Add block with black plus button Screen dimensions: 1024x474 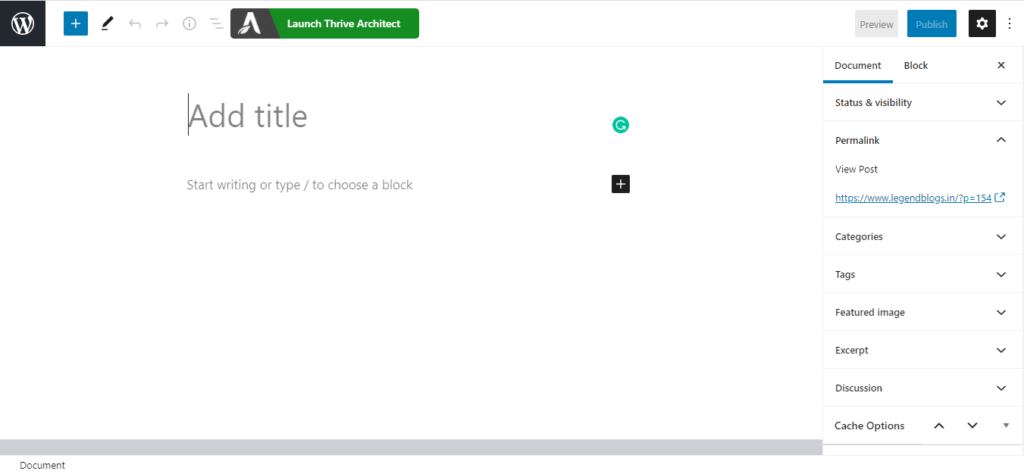click(x=620, y=184)
